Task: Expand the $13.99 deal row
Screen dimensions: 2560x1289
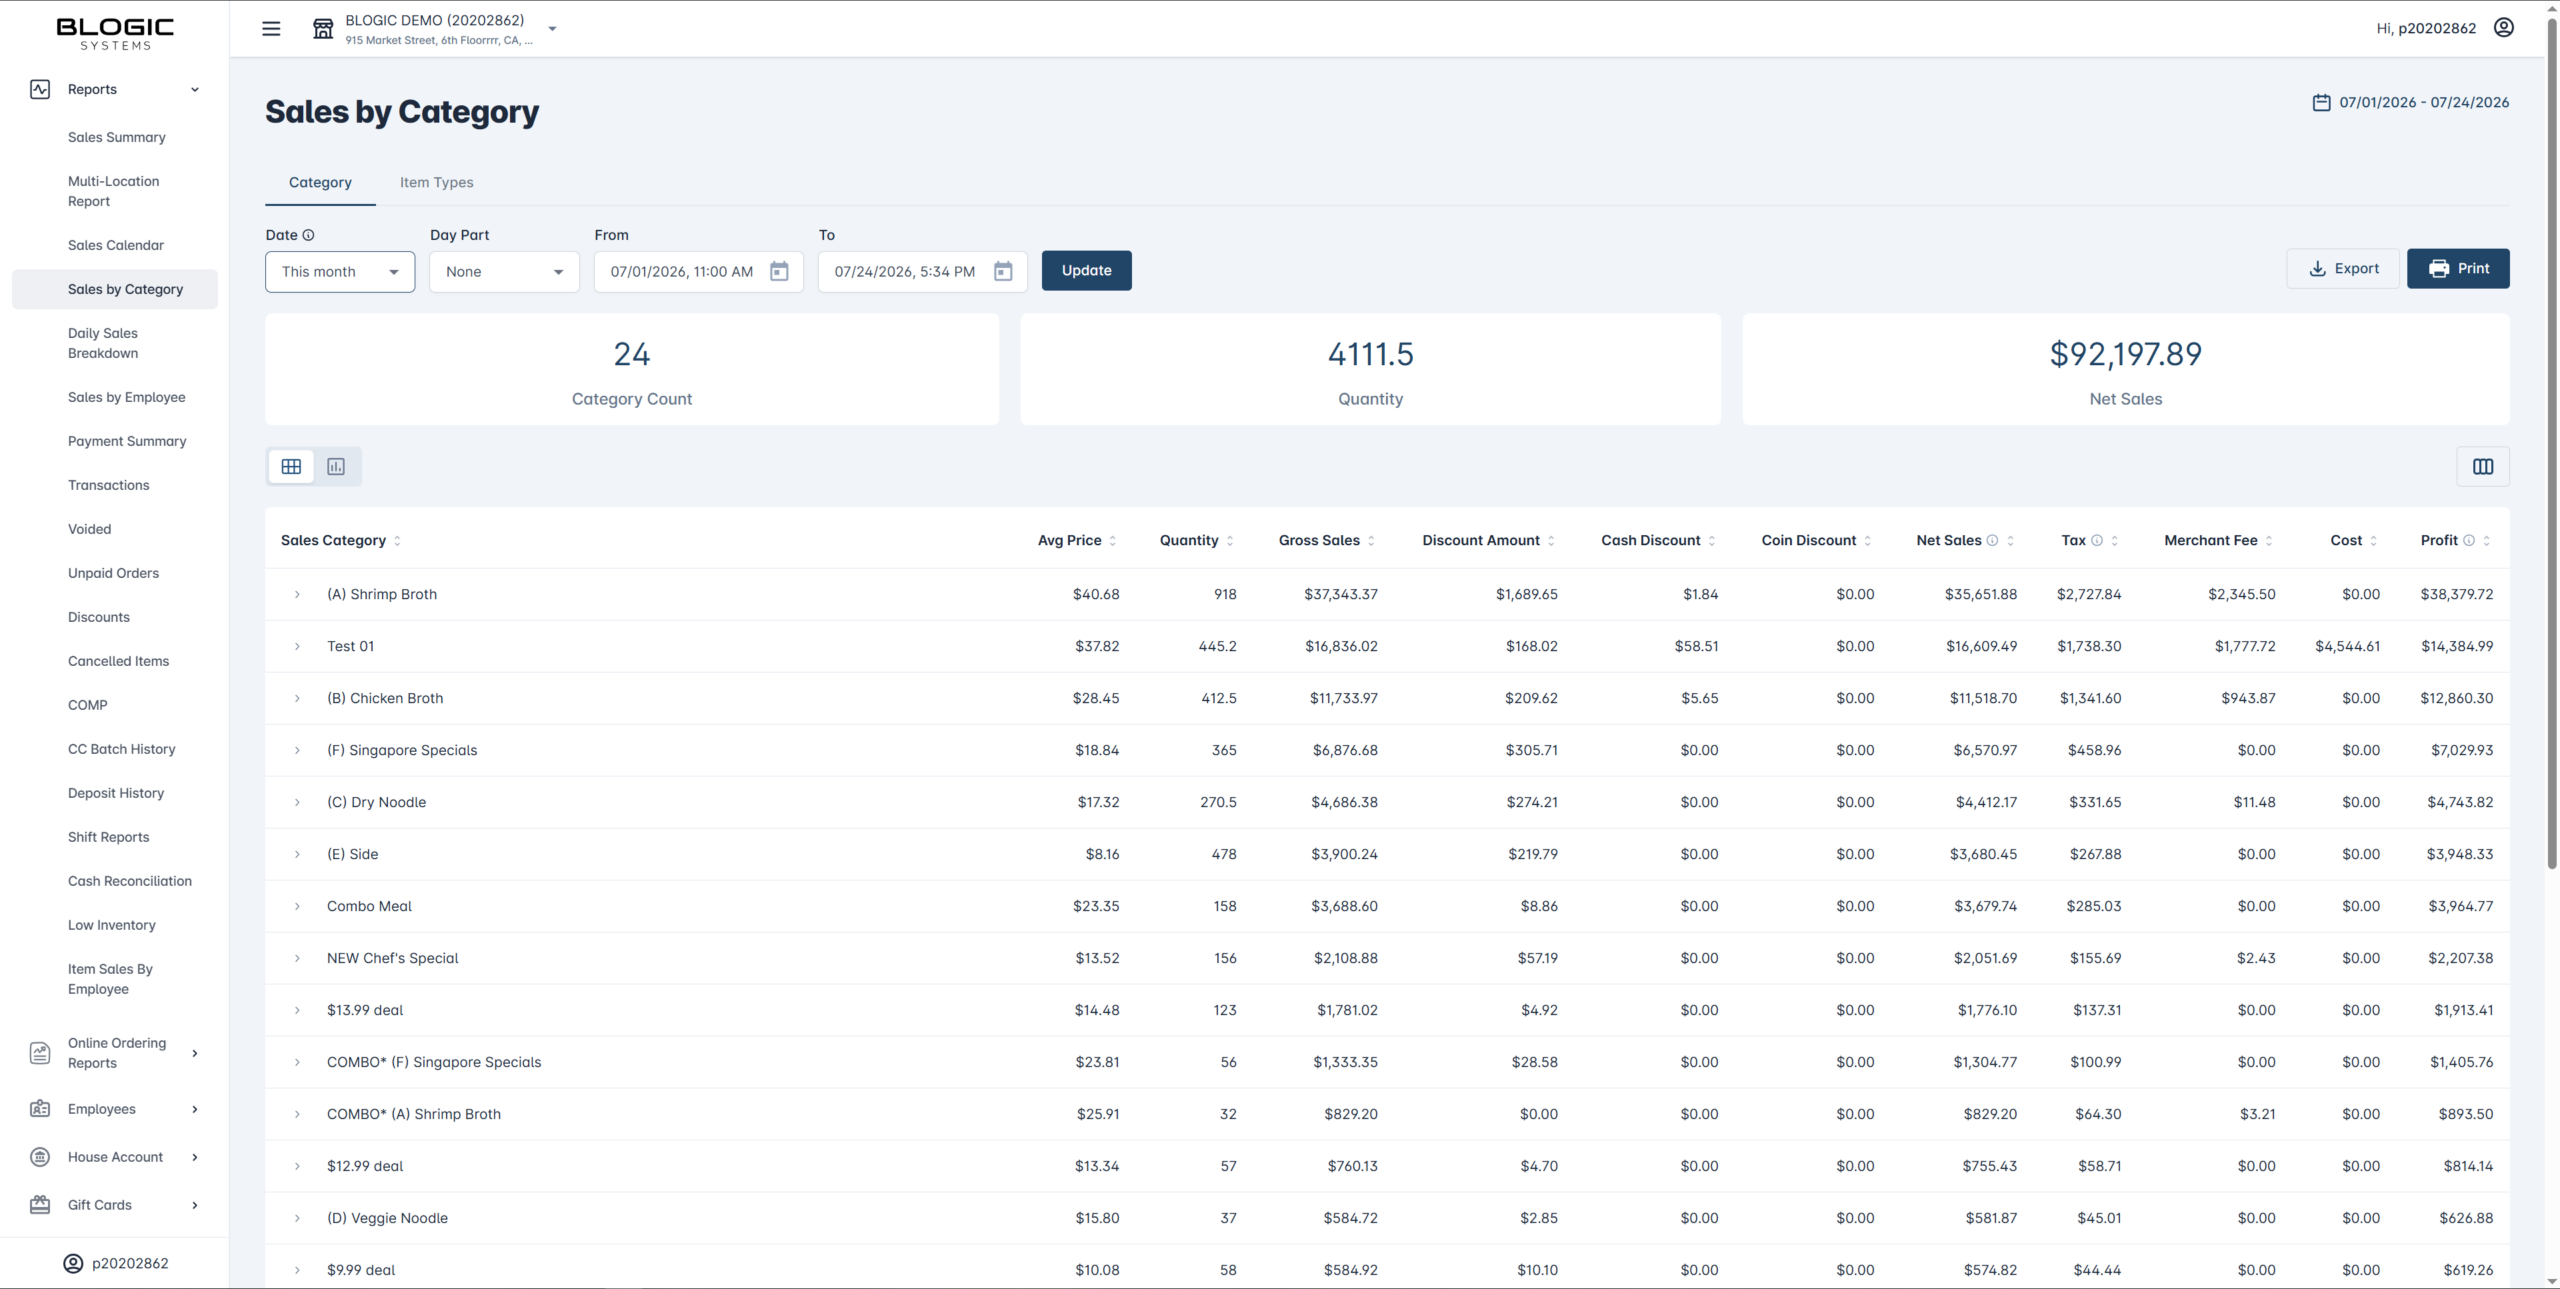Action: click(297, 1010)
